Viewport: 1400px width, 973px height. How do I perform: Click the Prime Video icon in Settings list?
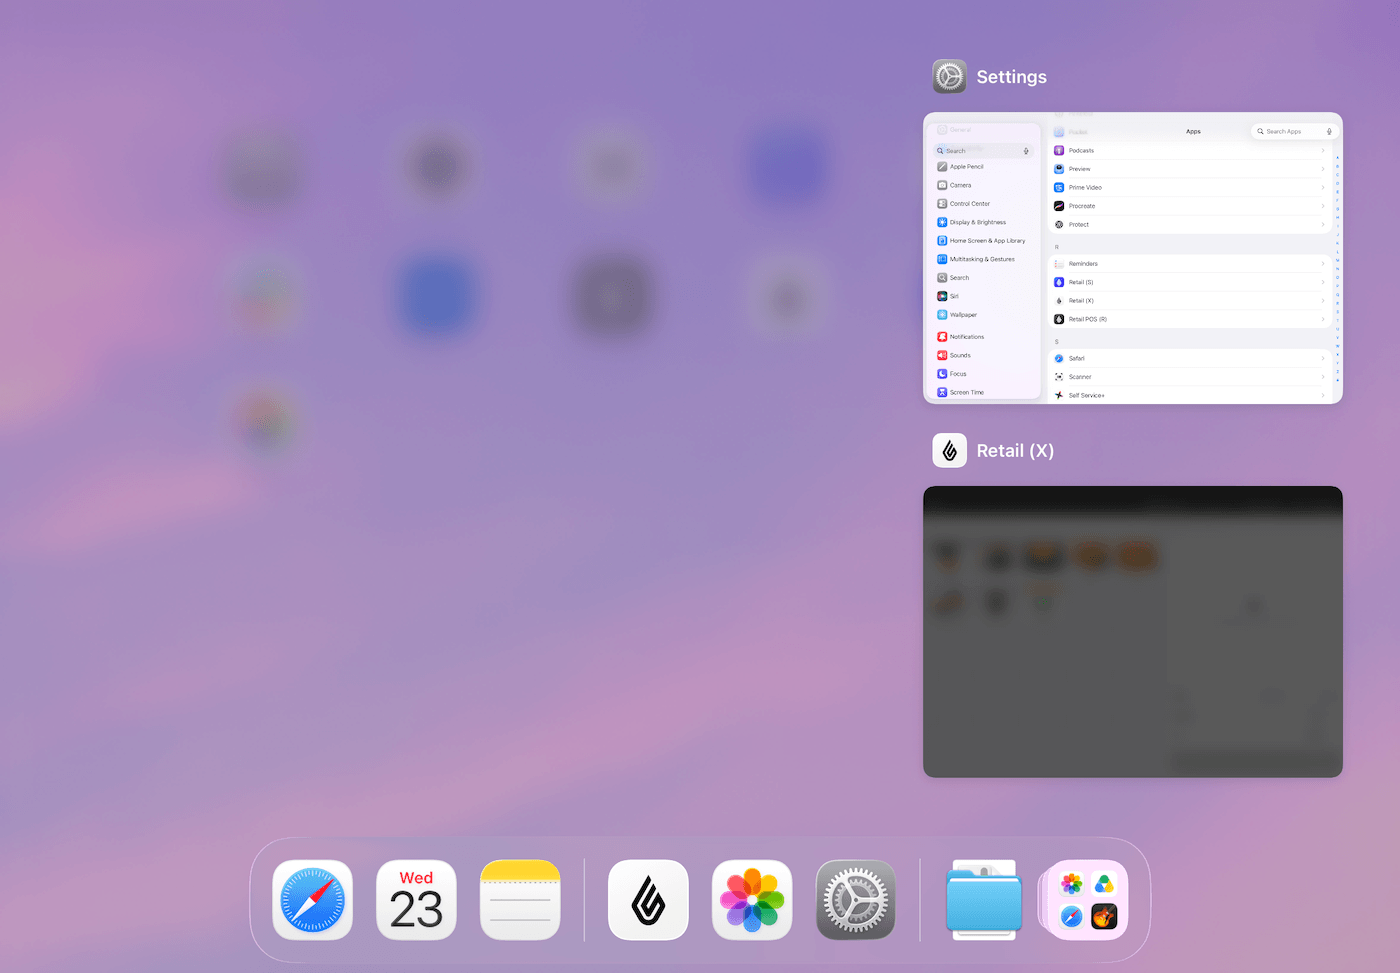pyautogui.click(x=1059, y=187)
